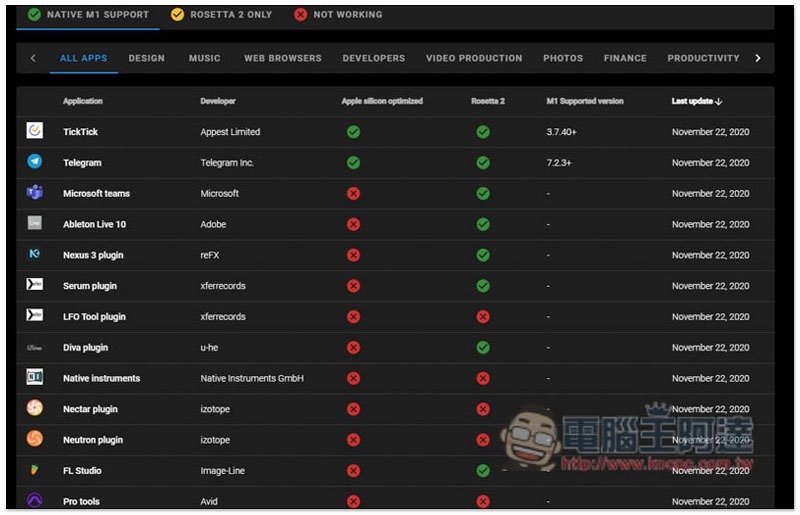Screen dimensions: 800x515
Task: Click the Nexus 3 plugin icon
Action: pyautogui.click(x=35, y=255)
